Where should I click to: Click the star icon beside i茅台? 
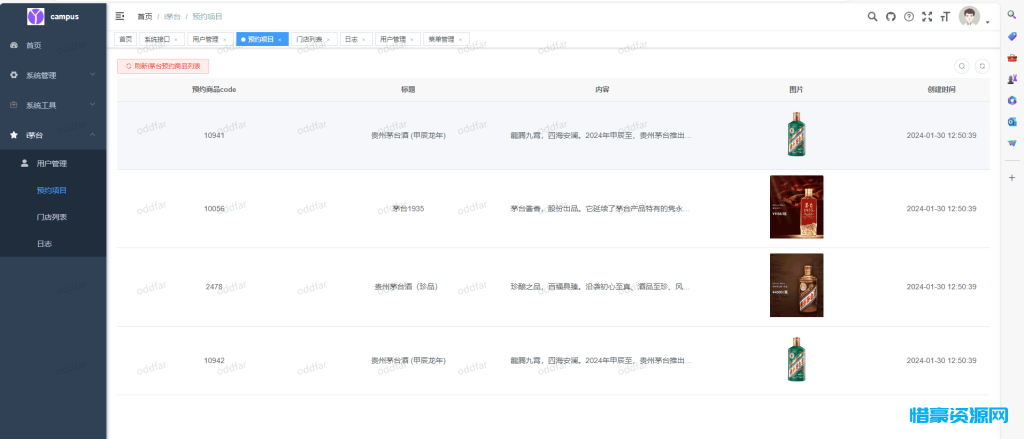click(14, 135)
